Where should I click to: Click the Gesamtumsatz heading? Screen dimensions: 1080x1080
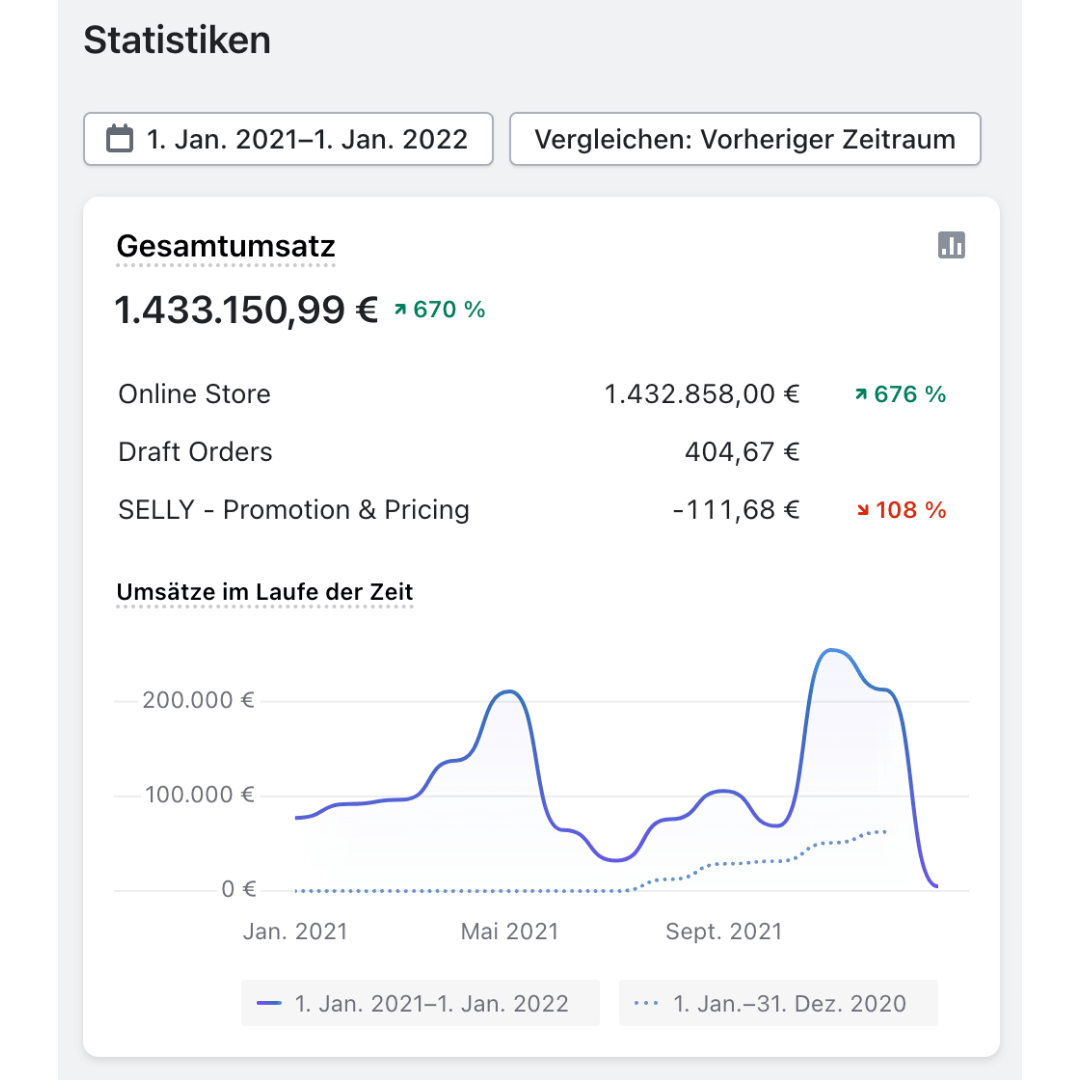click(226, 246)
